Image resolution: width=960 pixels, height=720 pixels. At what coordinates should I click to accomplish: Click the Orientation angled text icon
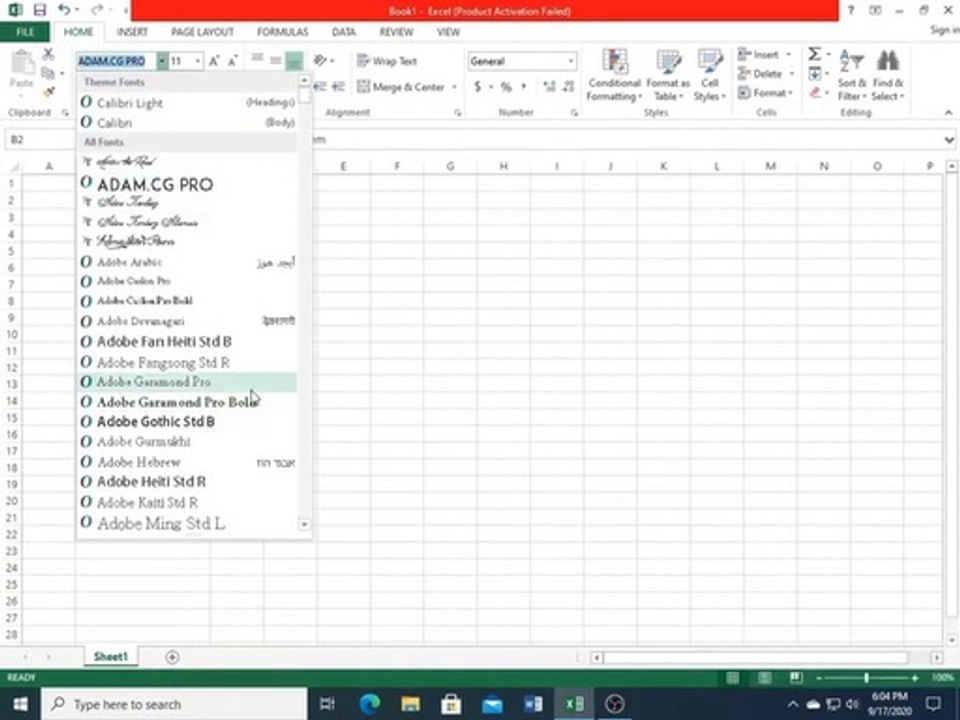[320, 61]
